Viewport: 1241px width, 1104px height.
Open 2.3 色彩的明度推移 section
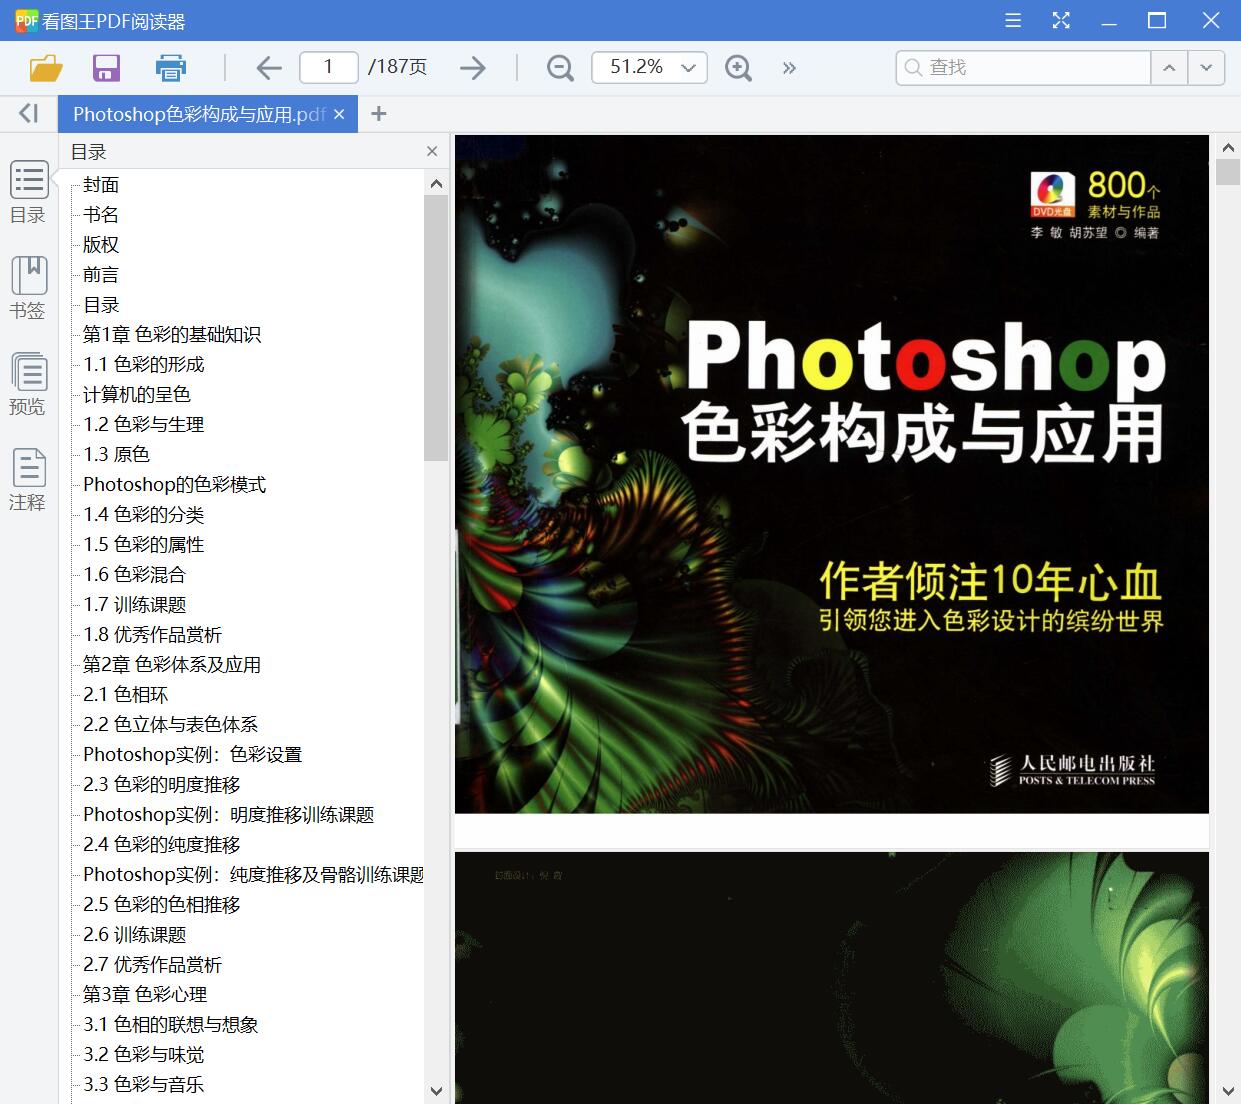pyautogui.click(x=162, y=784)
